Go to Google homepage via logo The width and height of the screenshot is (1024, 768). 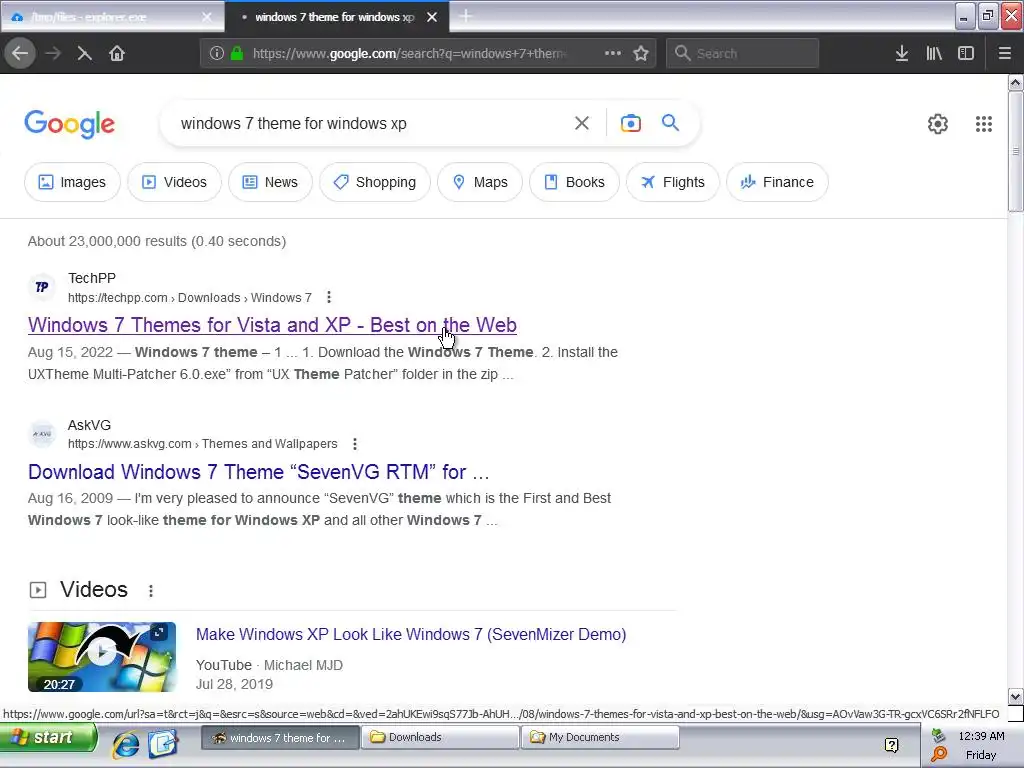point(69,124)
